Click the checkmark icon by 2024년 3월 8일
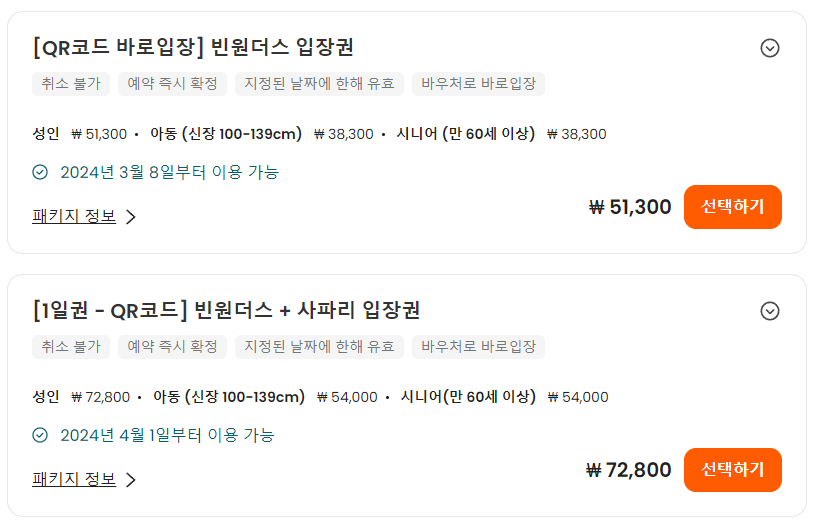Screen dimensions: 815x524 pos(40,172)
